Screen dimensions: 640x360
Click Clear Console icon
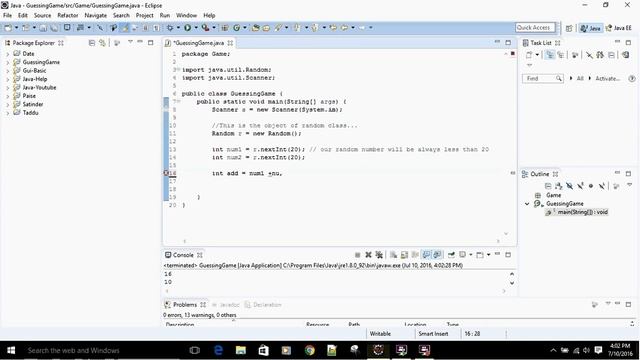point(393,255)
